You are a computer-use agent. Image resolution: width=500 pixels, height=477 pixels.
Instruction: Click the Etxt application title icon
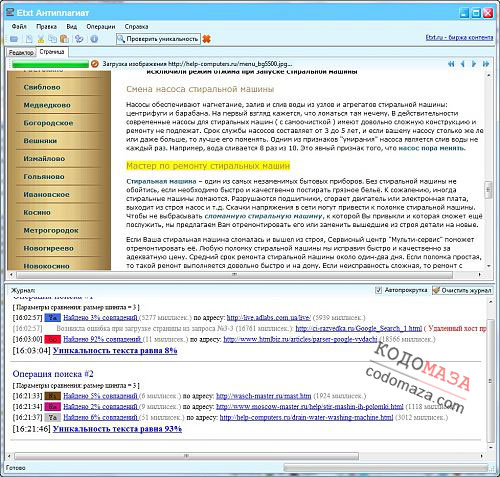[11, 13]
